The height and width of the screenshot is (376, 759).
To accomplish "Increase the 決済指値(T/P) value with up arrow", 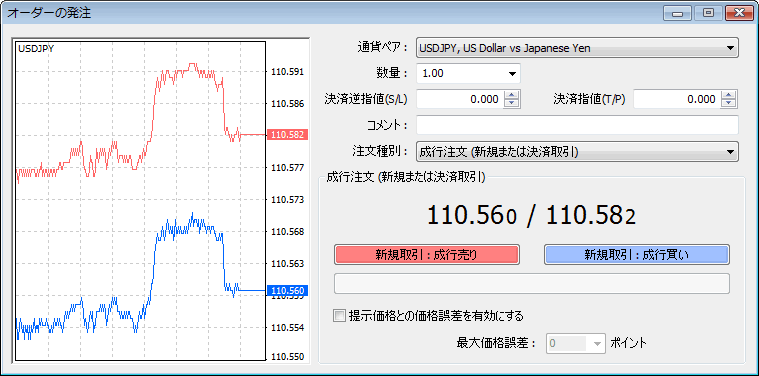I will (x=729, y=95).
